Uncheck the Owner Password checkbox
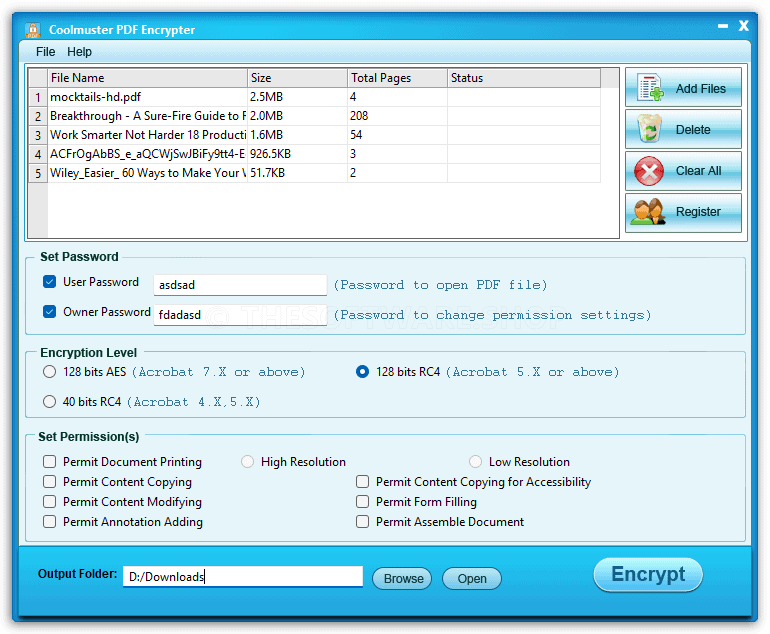Viewport: 770px width, 634px height. (x=50, y=311)
